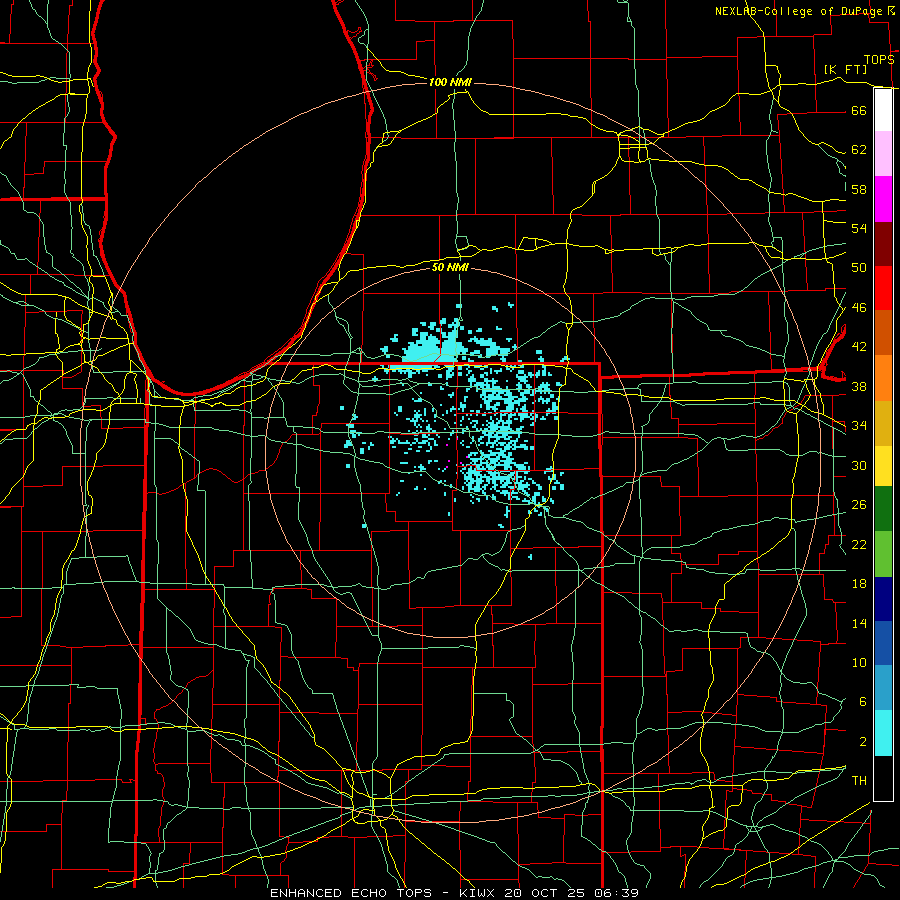Click the '50 NMI' range ring label
900x900 pixels.
(451, 267)
